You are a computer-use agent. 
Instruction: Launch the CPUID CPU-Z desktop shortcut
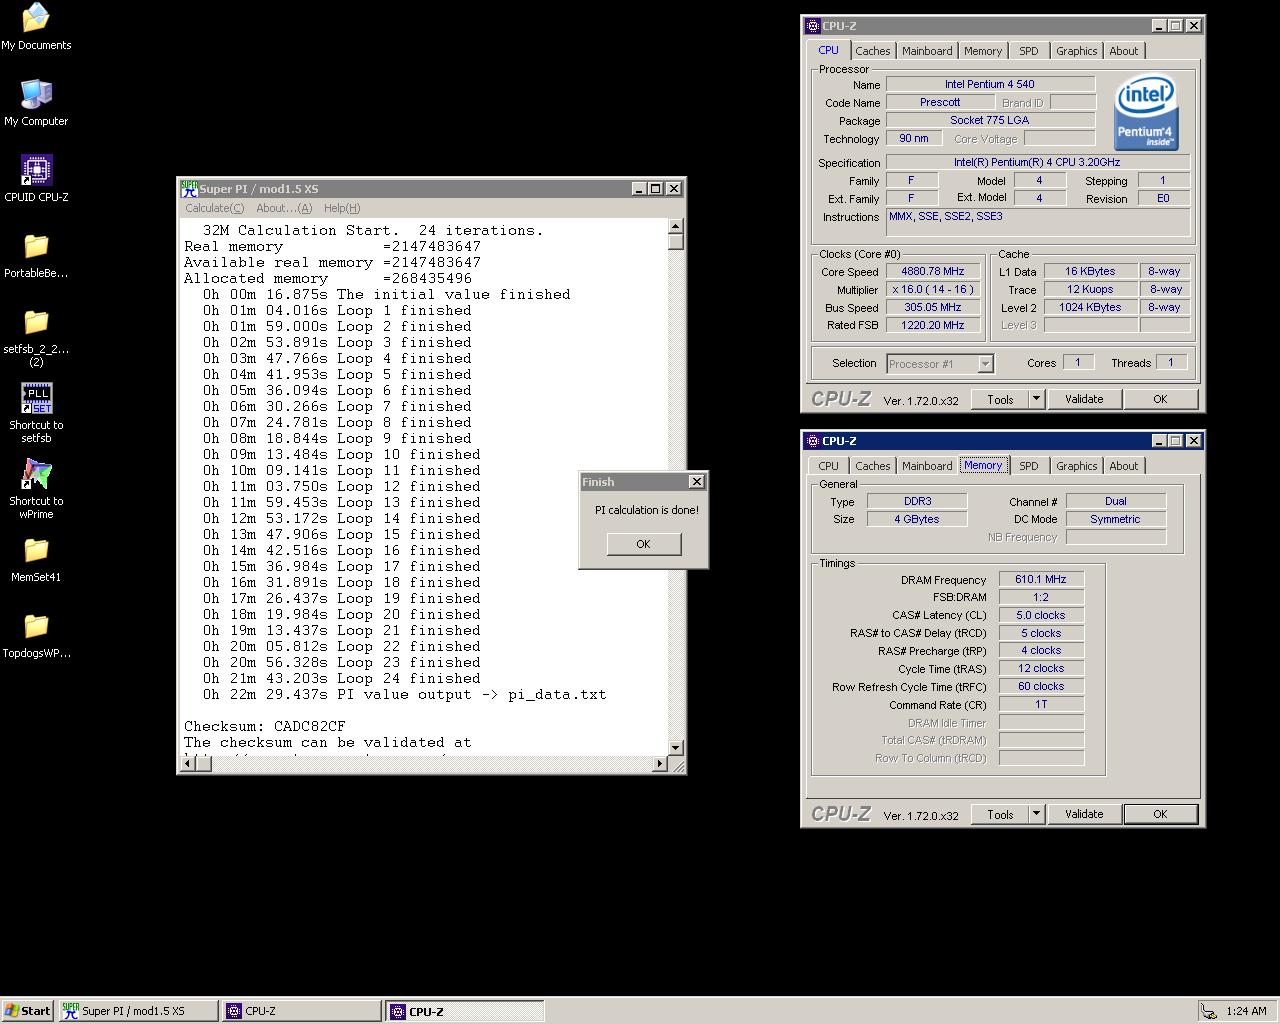36,178
